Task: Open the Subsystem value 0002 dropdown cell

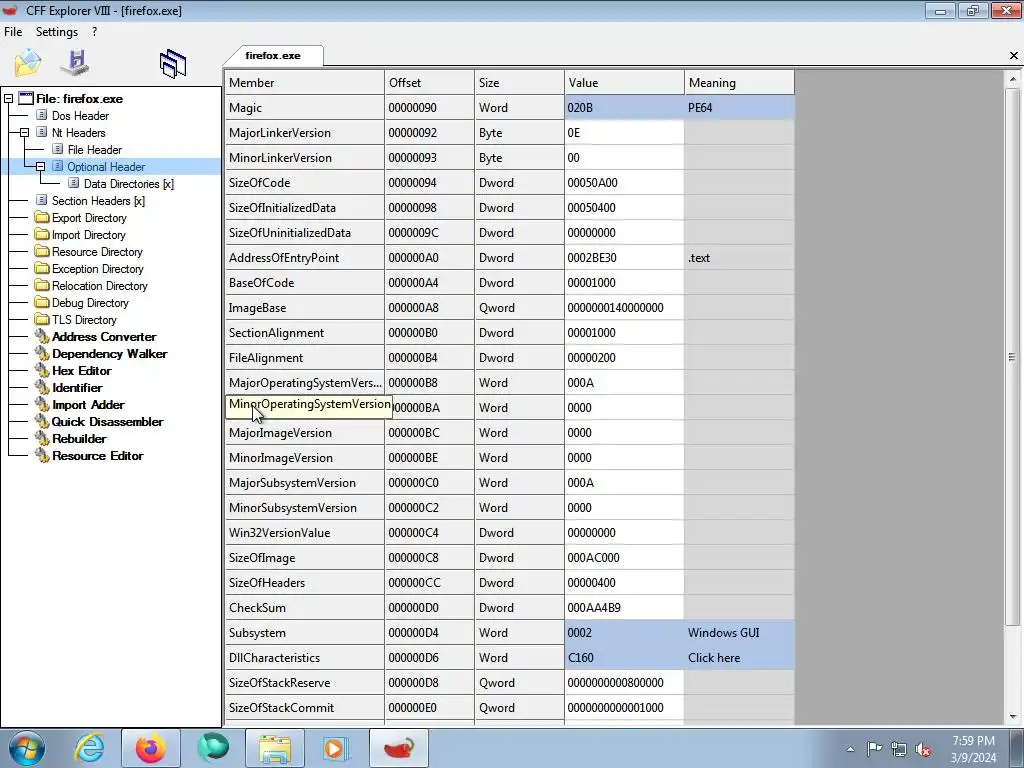Action: 624,633
